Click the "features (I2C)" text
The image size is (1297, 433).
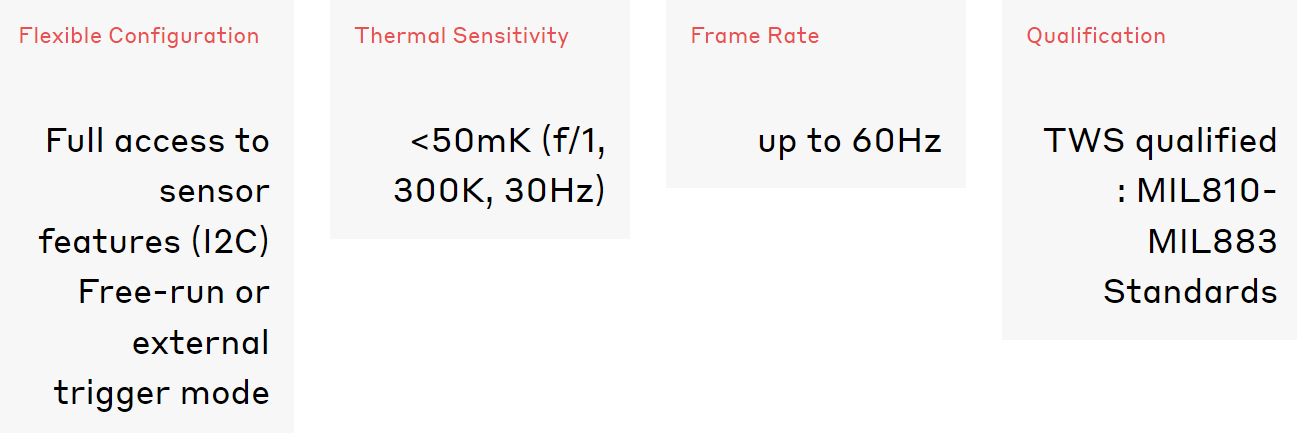point(155,242)
